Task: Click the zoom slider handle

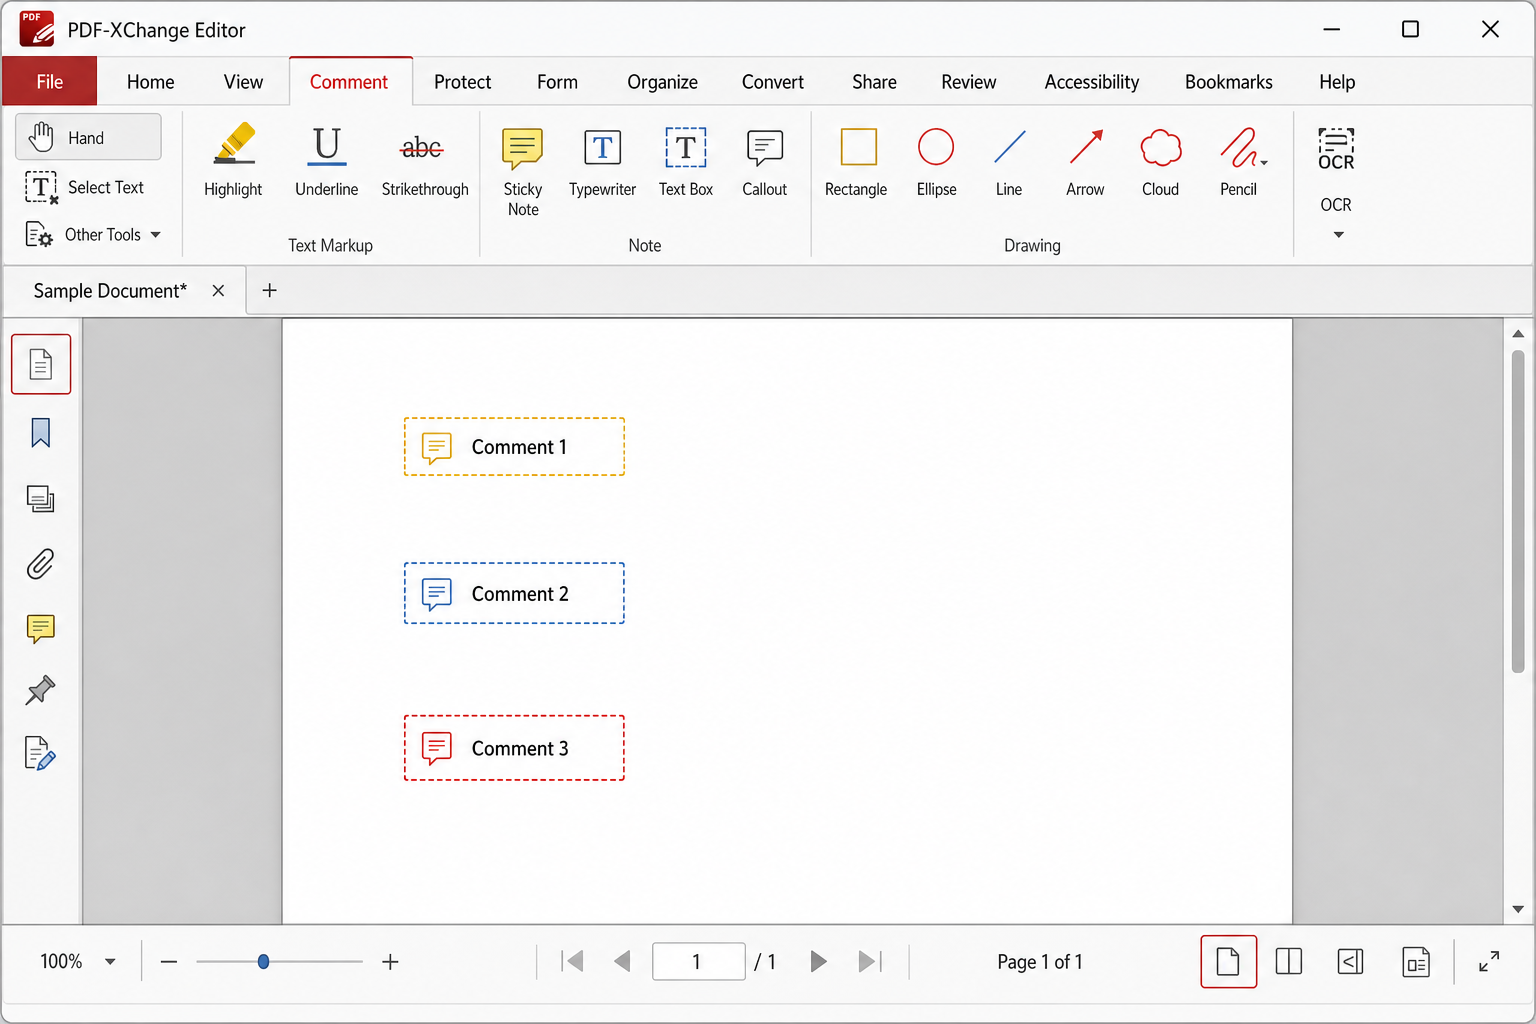Action: click(x=263, y=962)
